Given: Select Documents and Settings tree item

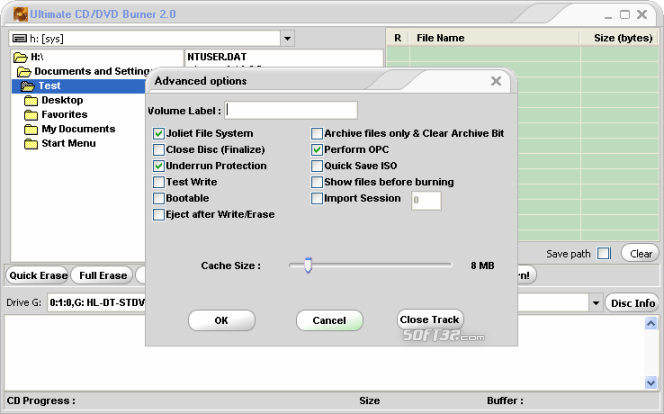Looking at the screenshot, I should [x=92, y=71].
